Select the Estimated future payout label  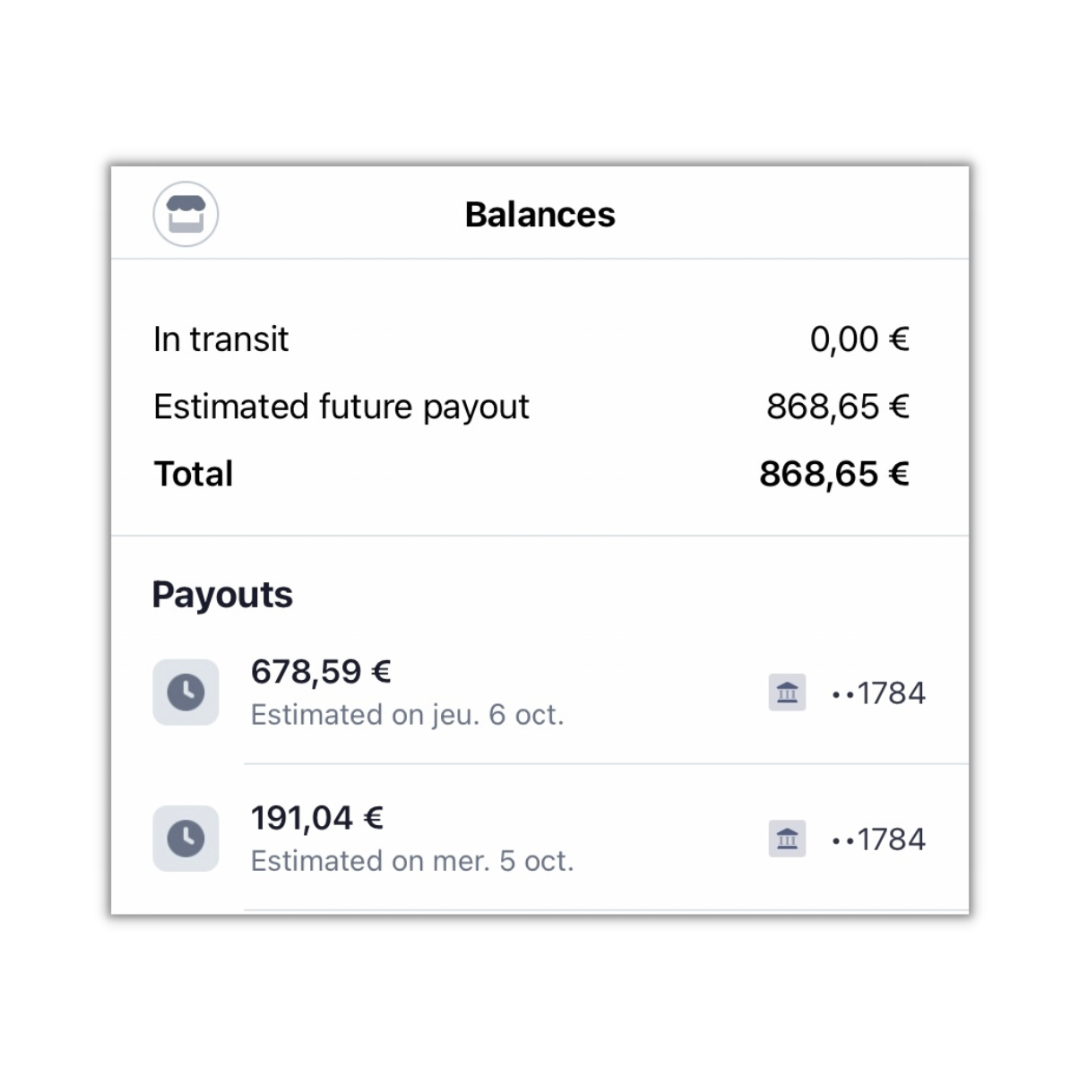click(342, 406)
